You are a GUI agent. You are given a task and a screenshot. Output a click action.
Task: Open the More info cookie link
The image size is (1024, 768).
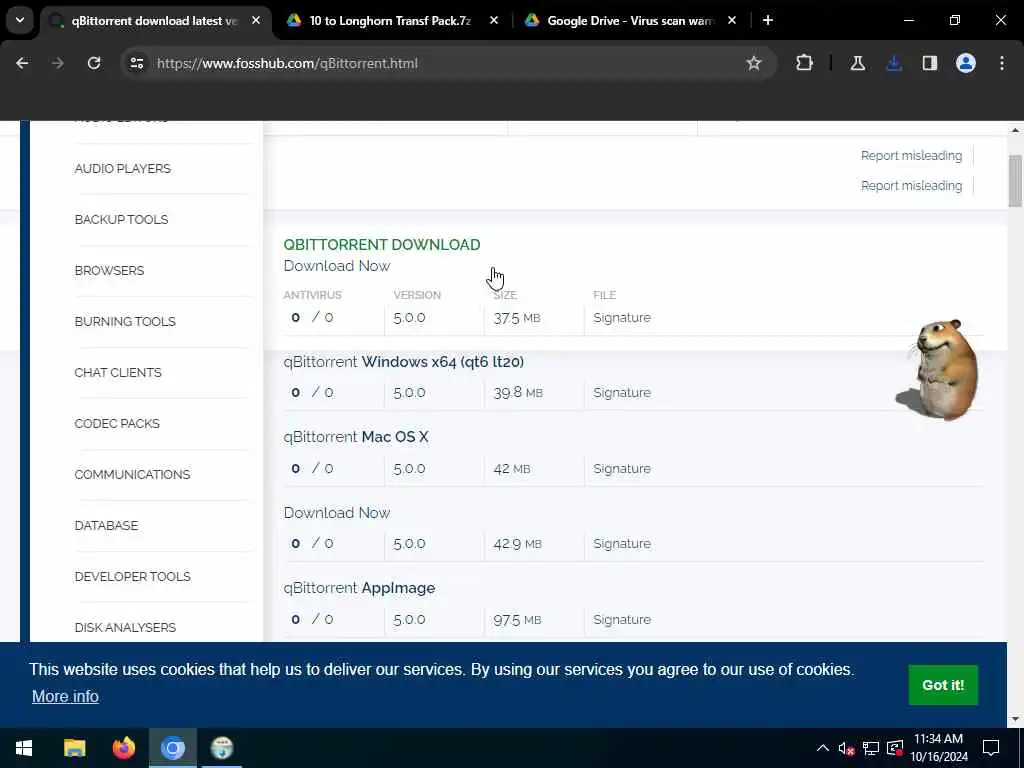point(65,696)
